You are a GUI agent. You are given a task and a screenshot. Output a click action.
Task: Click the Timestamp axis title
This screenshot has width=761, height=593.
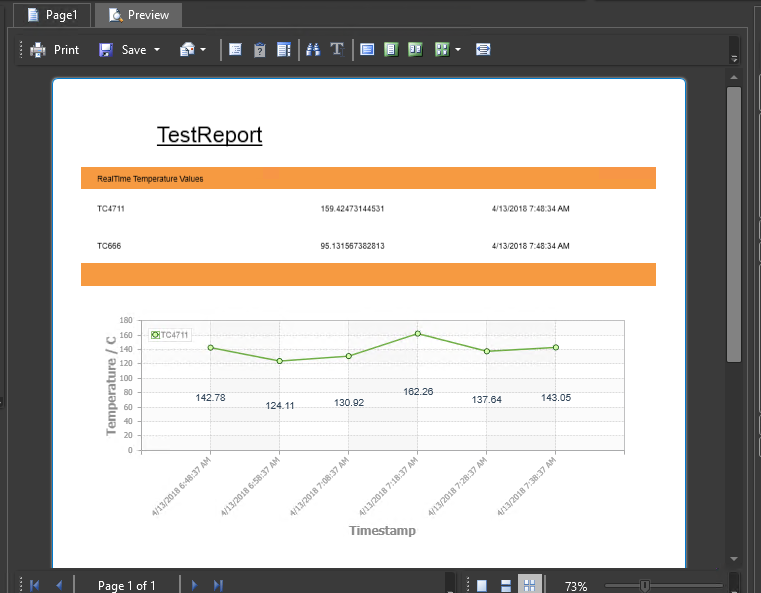click(382, 530)
